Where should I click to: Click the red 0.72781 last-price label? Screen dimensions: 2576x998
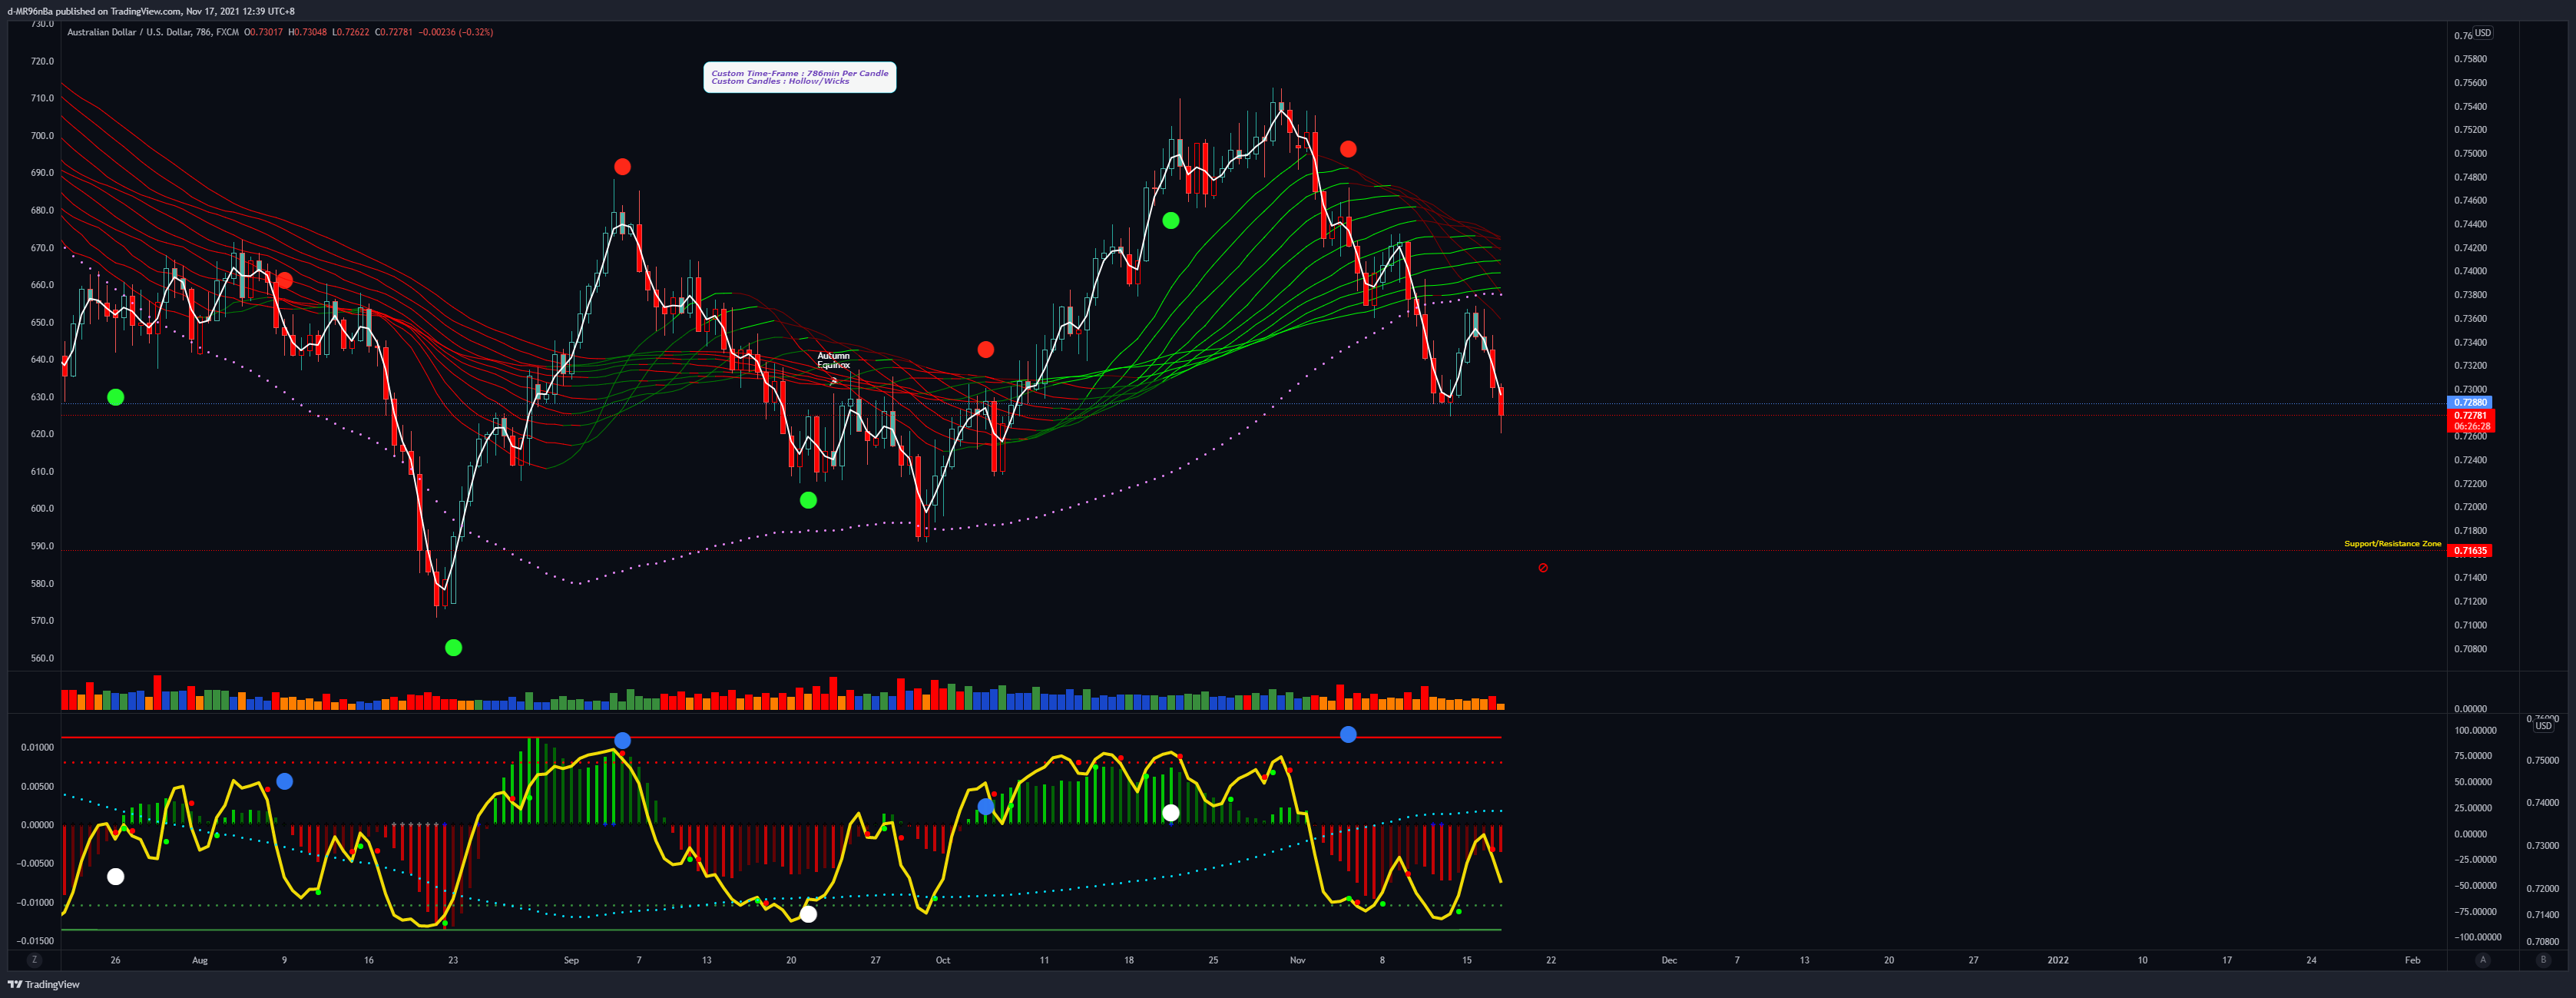[x=2470, y=415]
